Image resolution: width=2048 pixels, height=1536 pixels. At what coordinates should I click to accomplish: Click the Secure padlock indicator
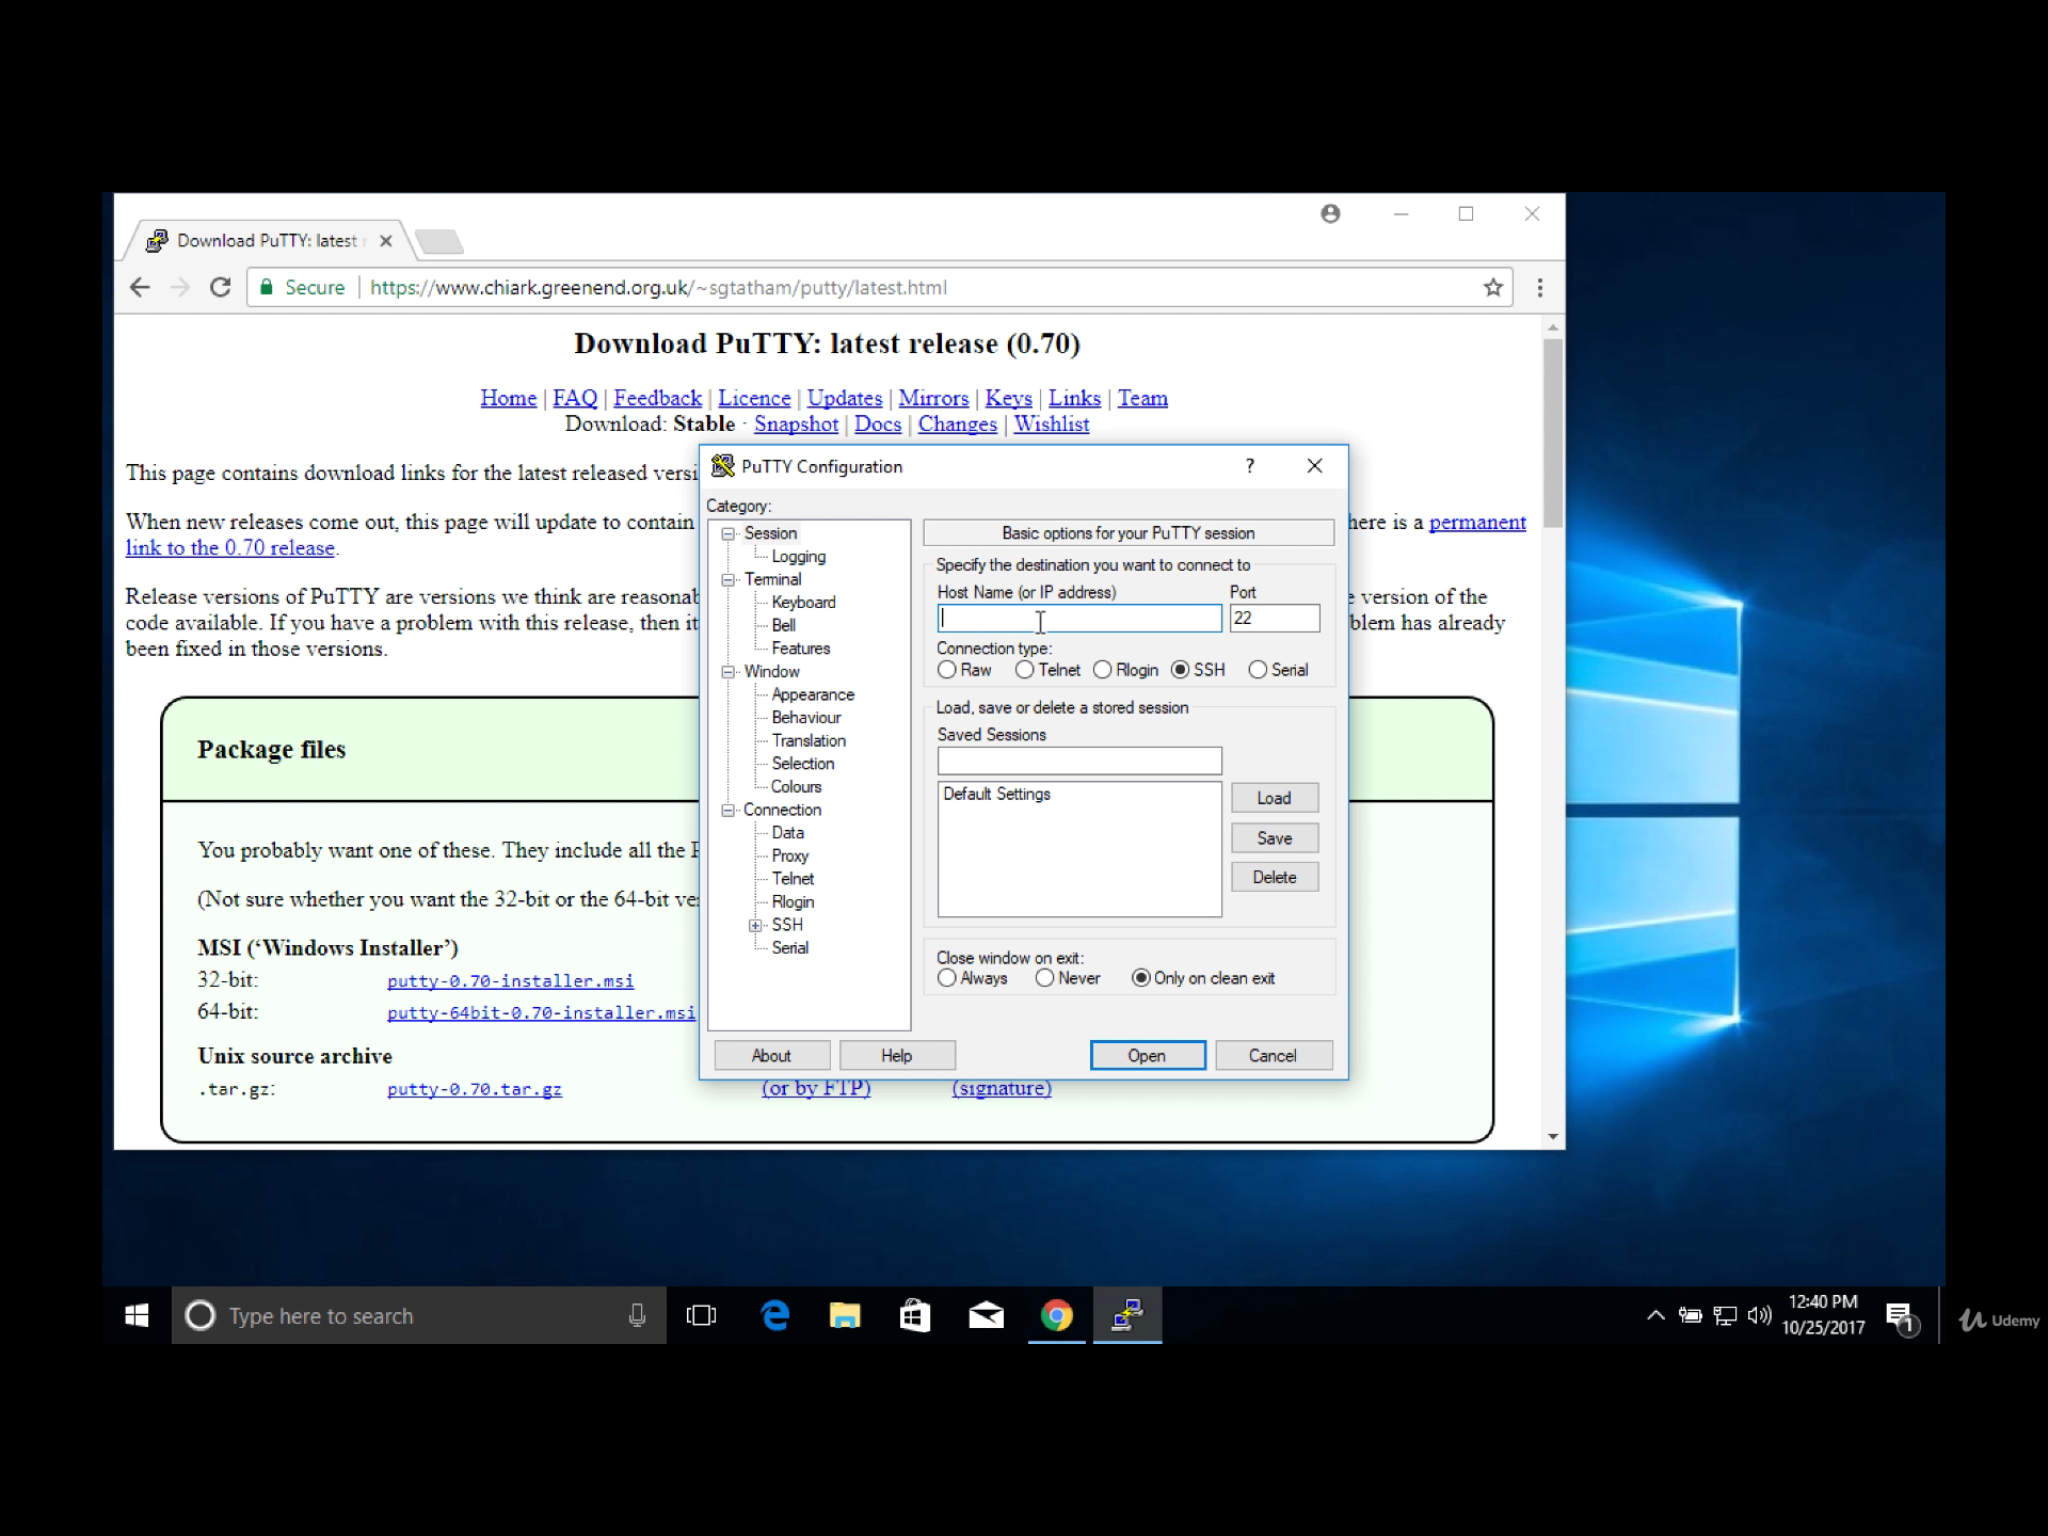(x=302, y=288)
